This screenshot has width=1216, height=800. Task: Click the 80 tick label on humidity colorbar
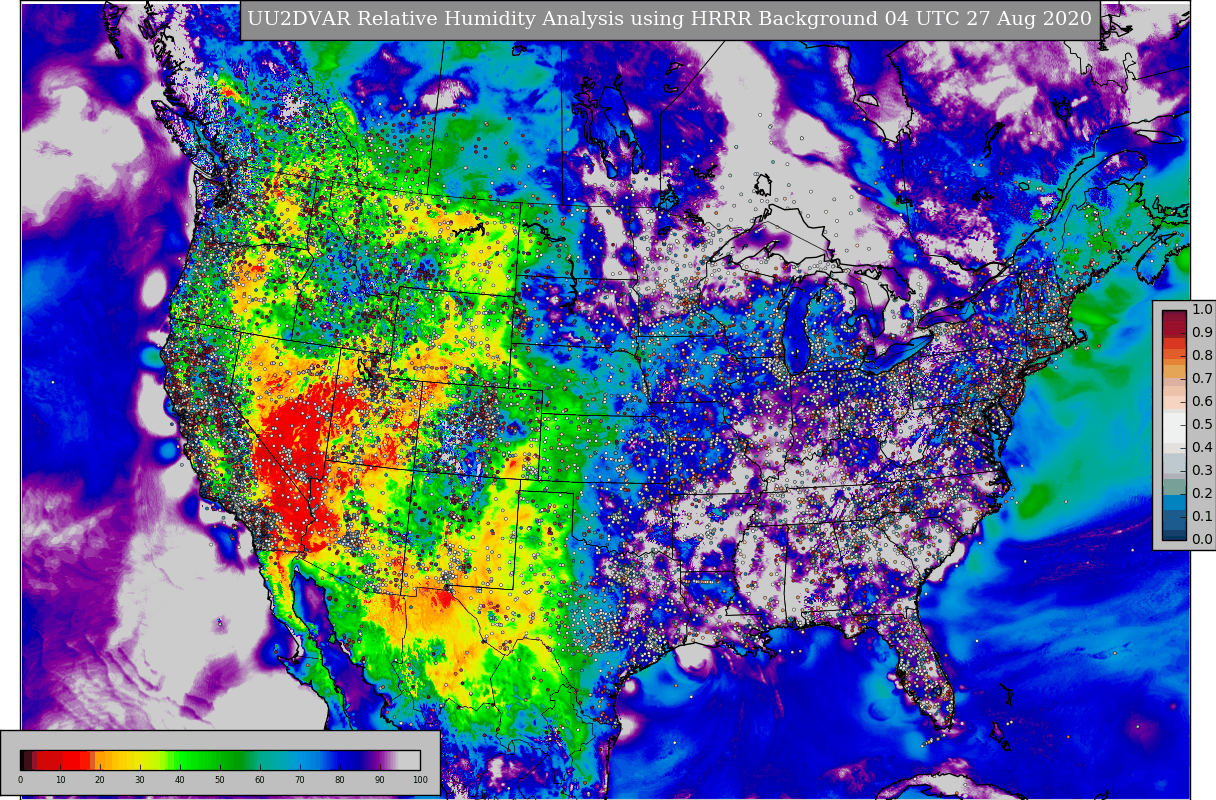(x=340, y=780)
